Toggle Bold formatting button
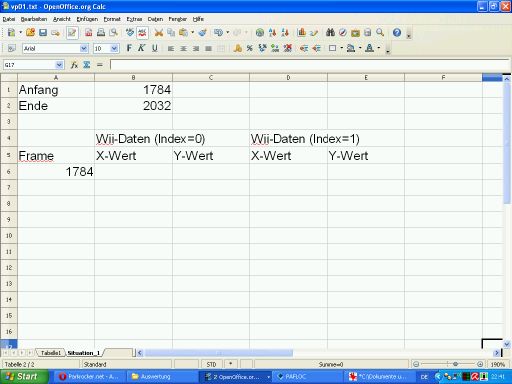 click(x=129, y=48)
